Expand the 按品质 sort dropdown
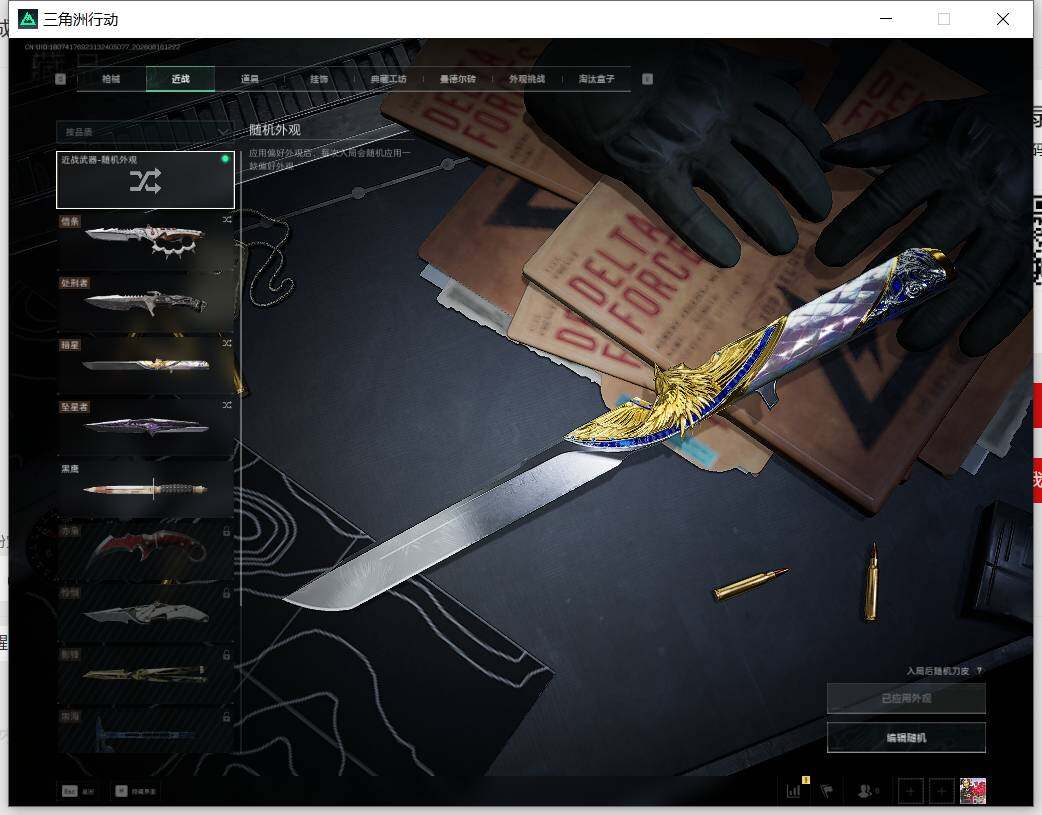 click(x=145, y=132)
